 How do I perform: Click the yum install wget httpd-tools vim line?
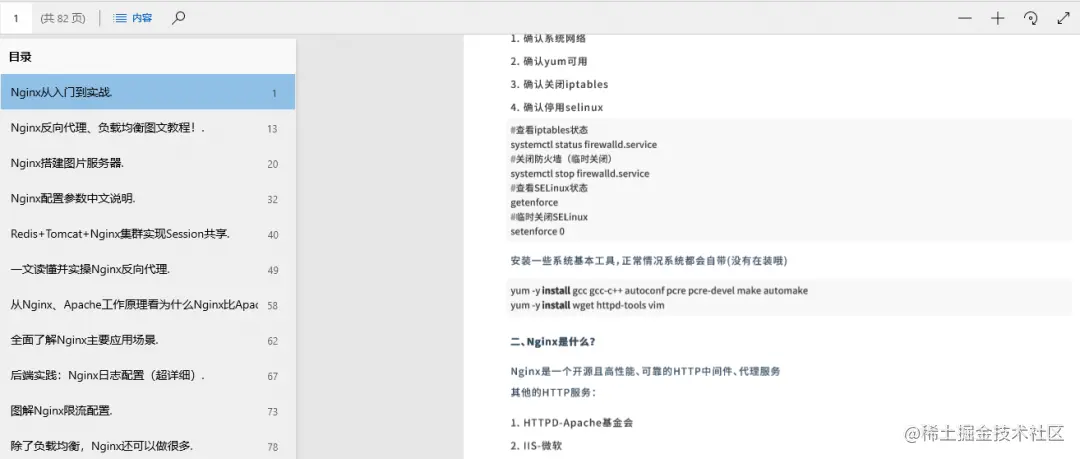point(588,305)
